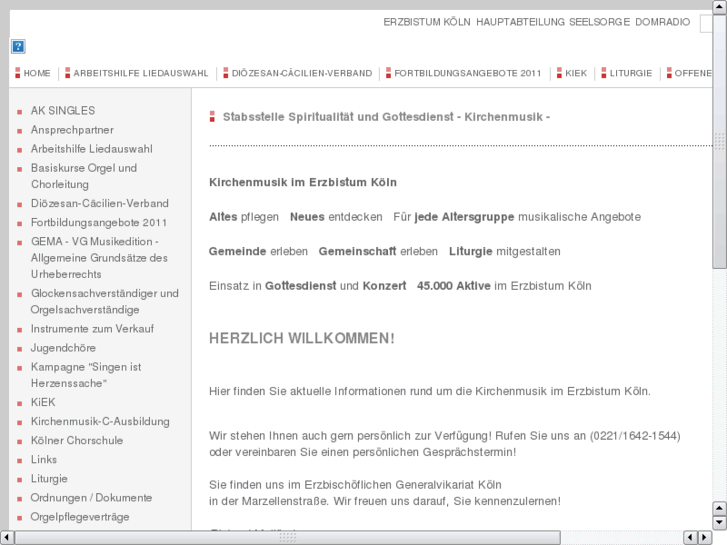The width and height of the screenshot is (727, 545).
Task: Open Glockensachverständiger und Orgelsachverständige link
Action: [x=105, y=301]
